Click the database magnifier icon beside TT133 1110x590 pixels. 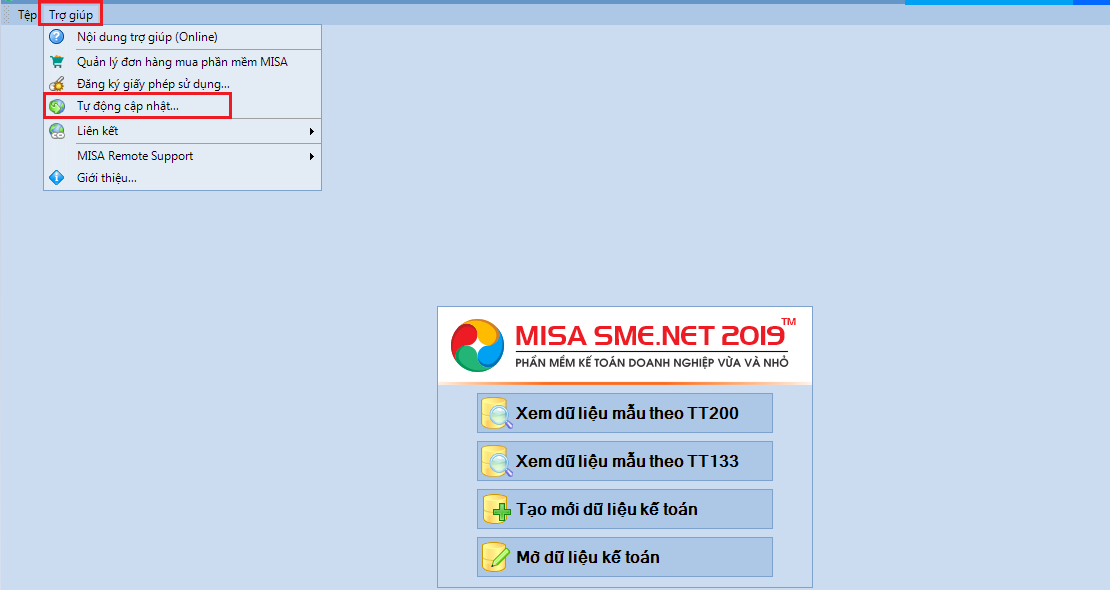496,461
